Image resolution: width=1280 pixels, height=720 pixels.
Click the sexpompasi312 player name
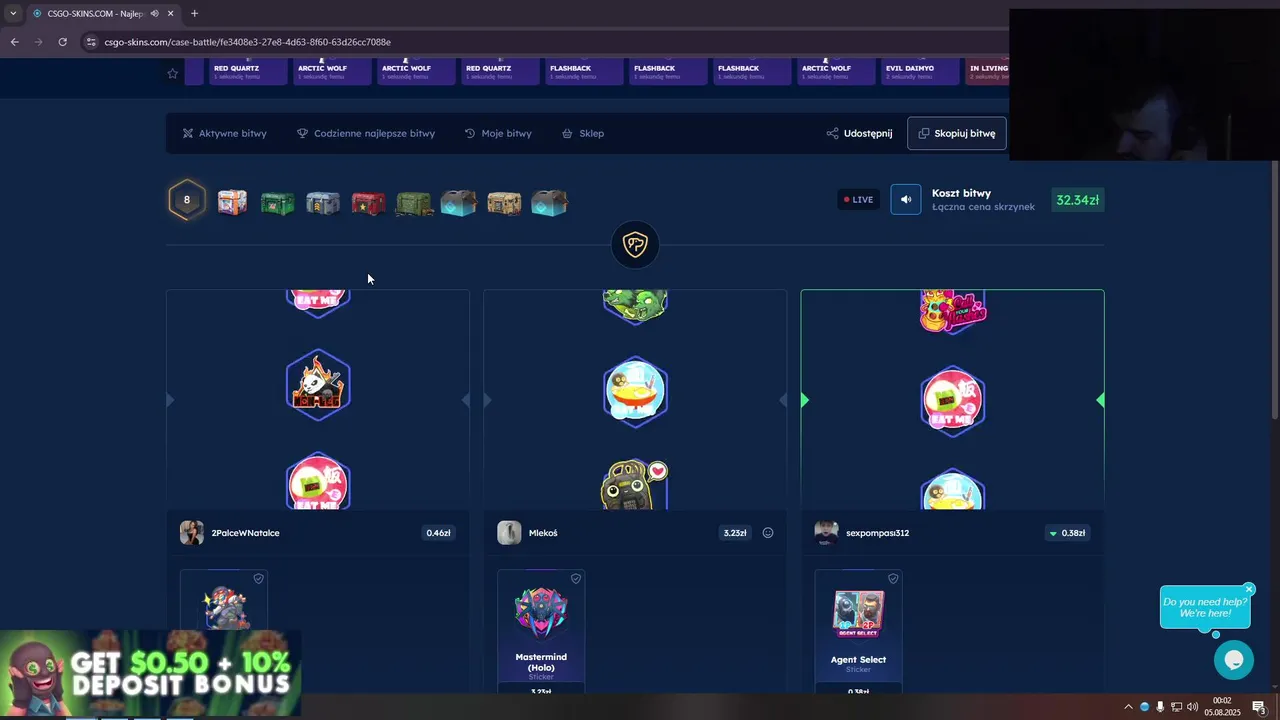click(877, 533)
